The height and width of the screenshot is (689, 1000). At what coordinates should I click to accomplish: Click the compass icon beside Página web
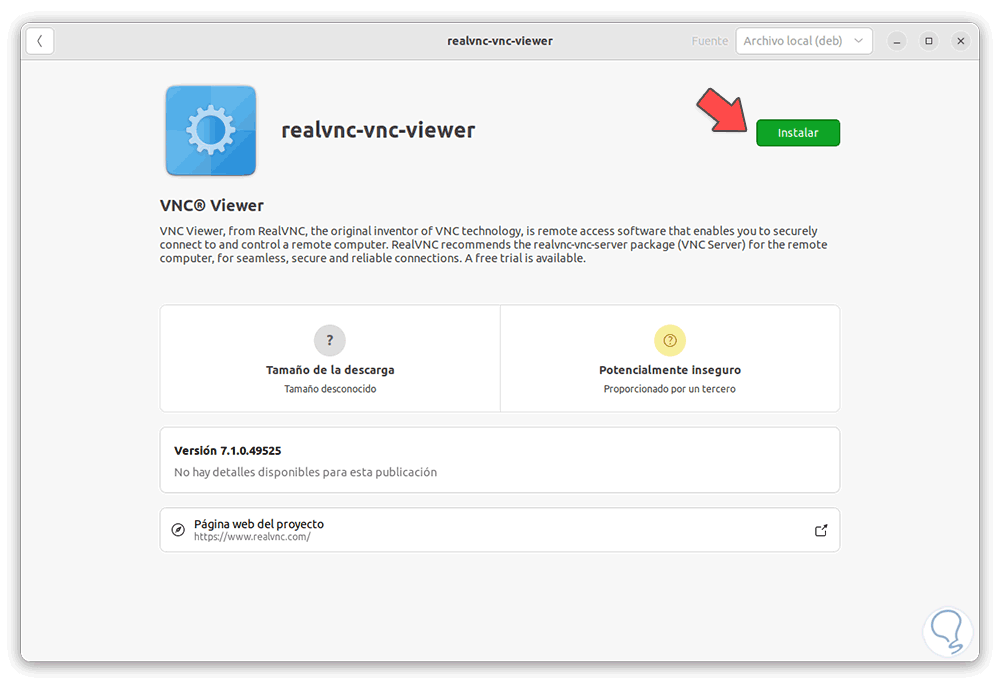pos(179,530)
